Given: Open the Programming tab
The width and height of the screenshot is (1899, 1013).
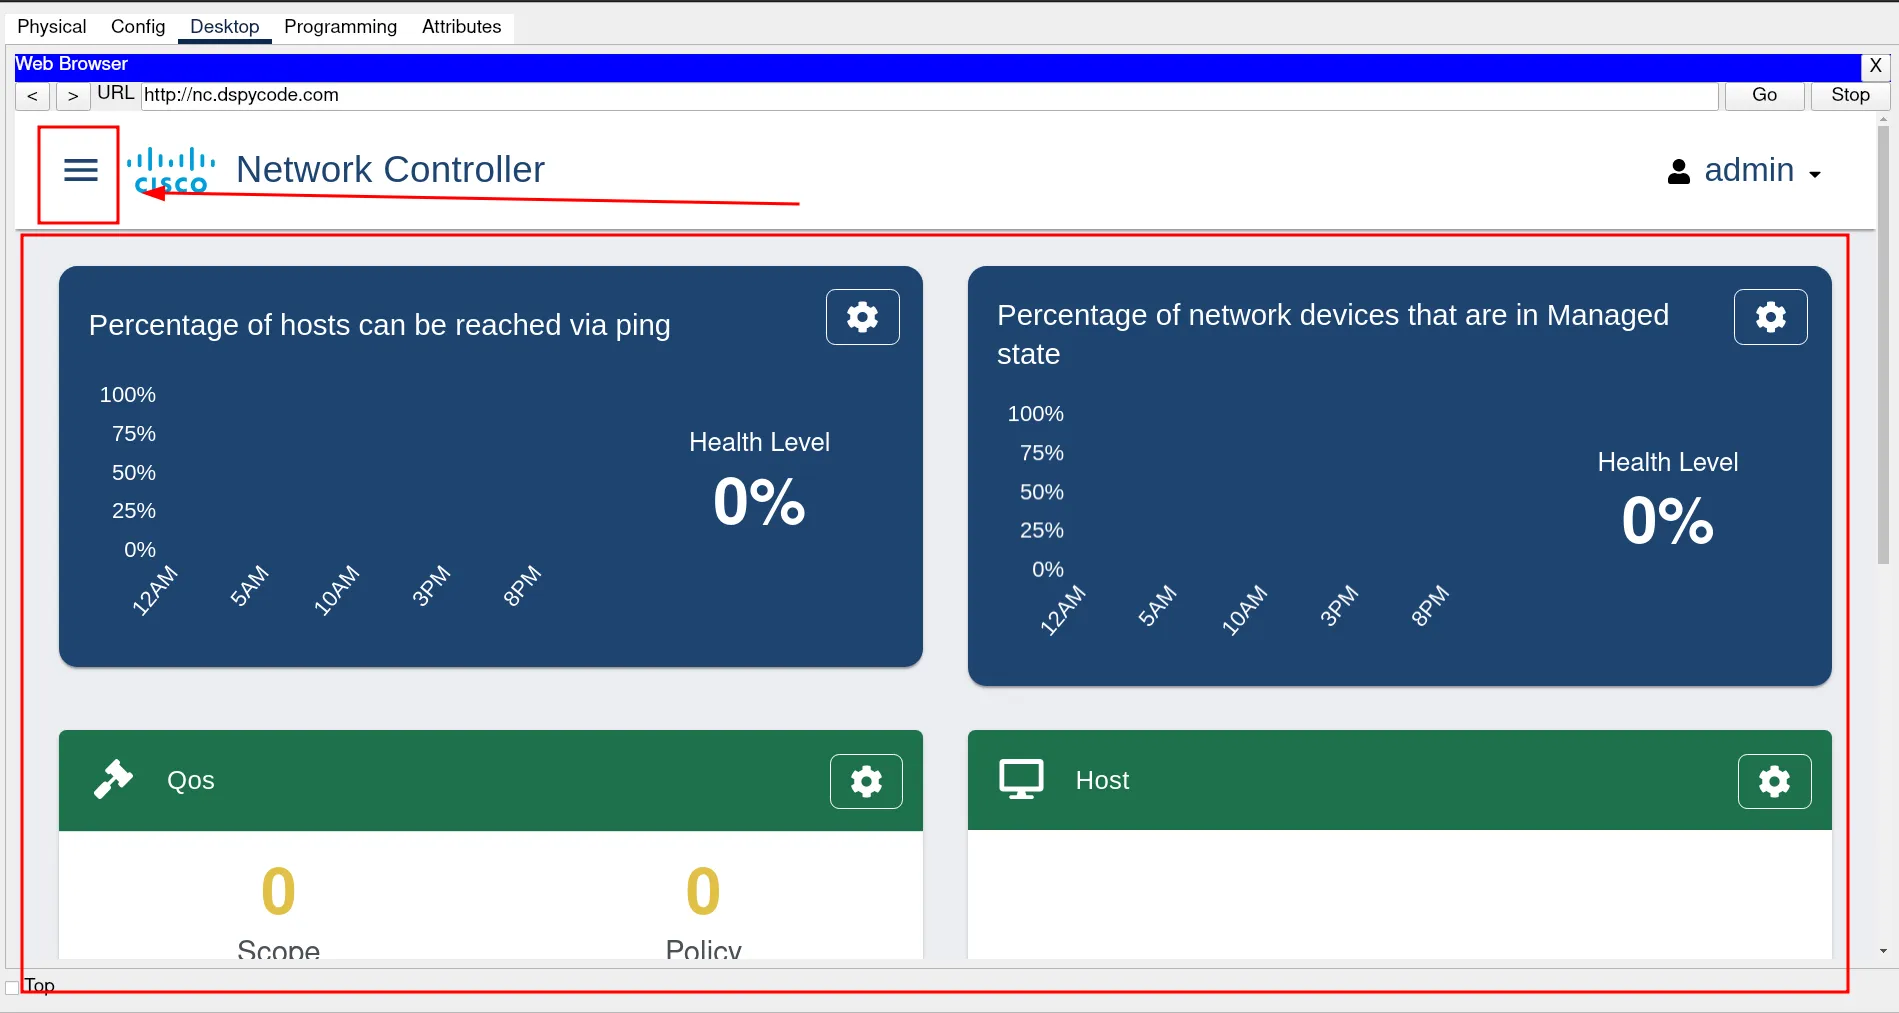Looking at the screenshot, I should (x=340, y=27).
